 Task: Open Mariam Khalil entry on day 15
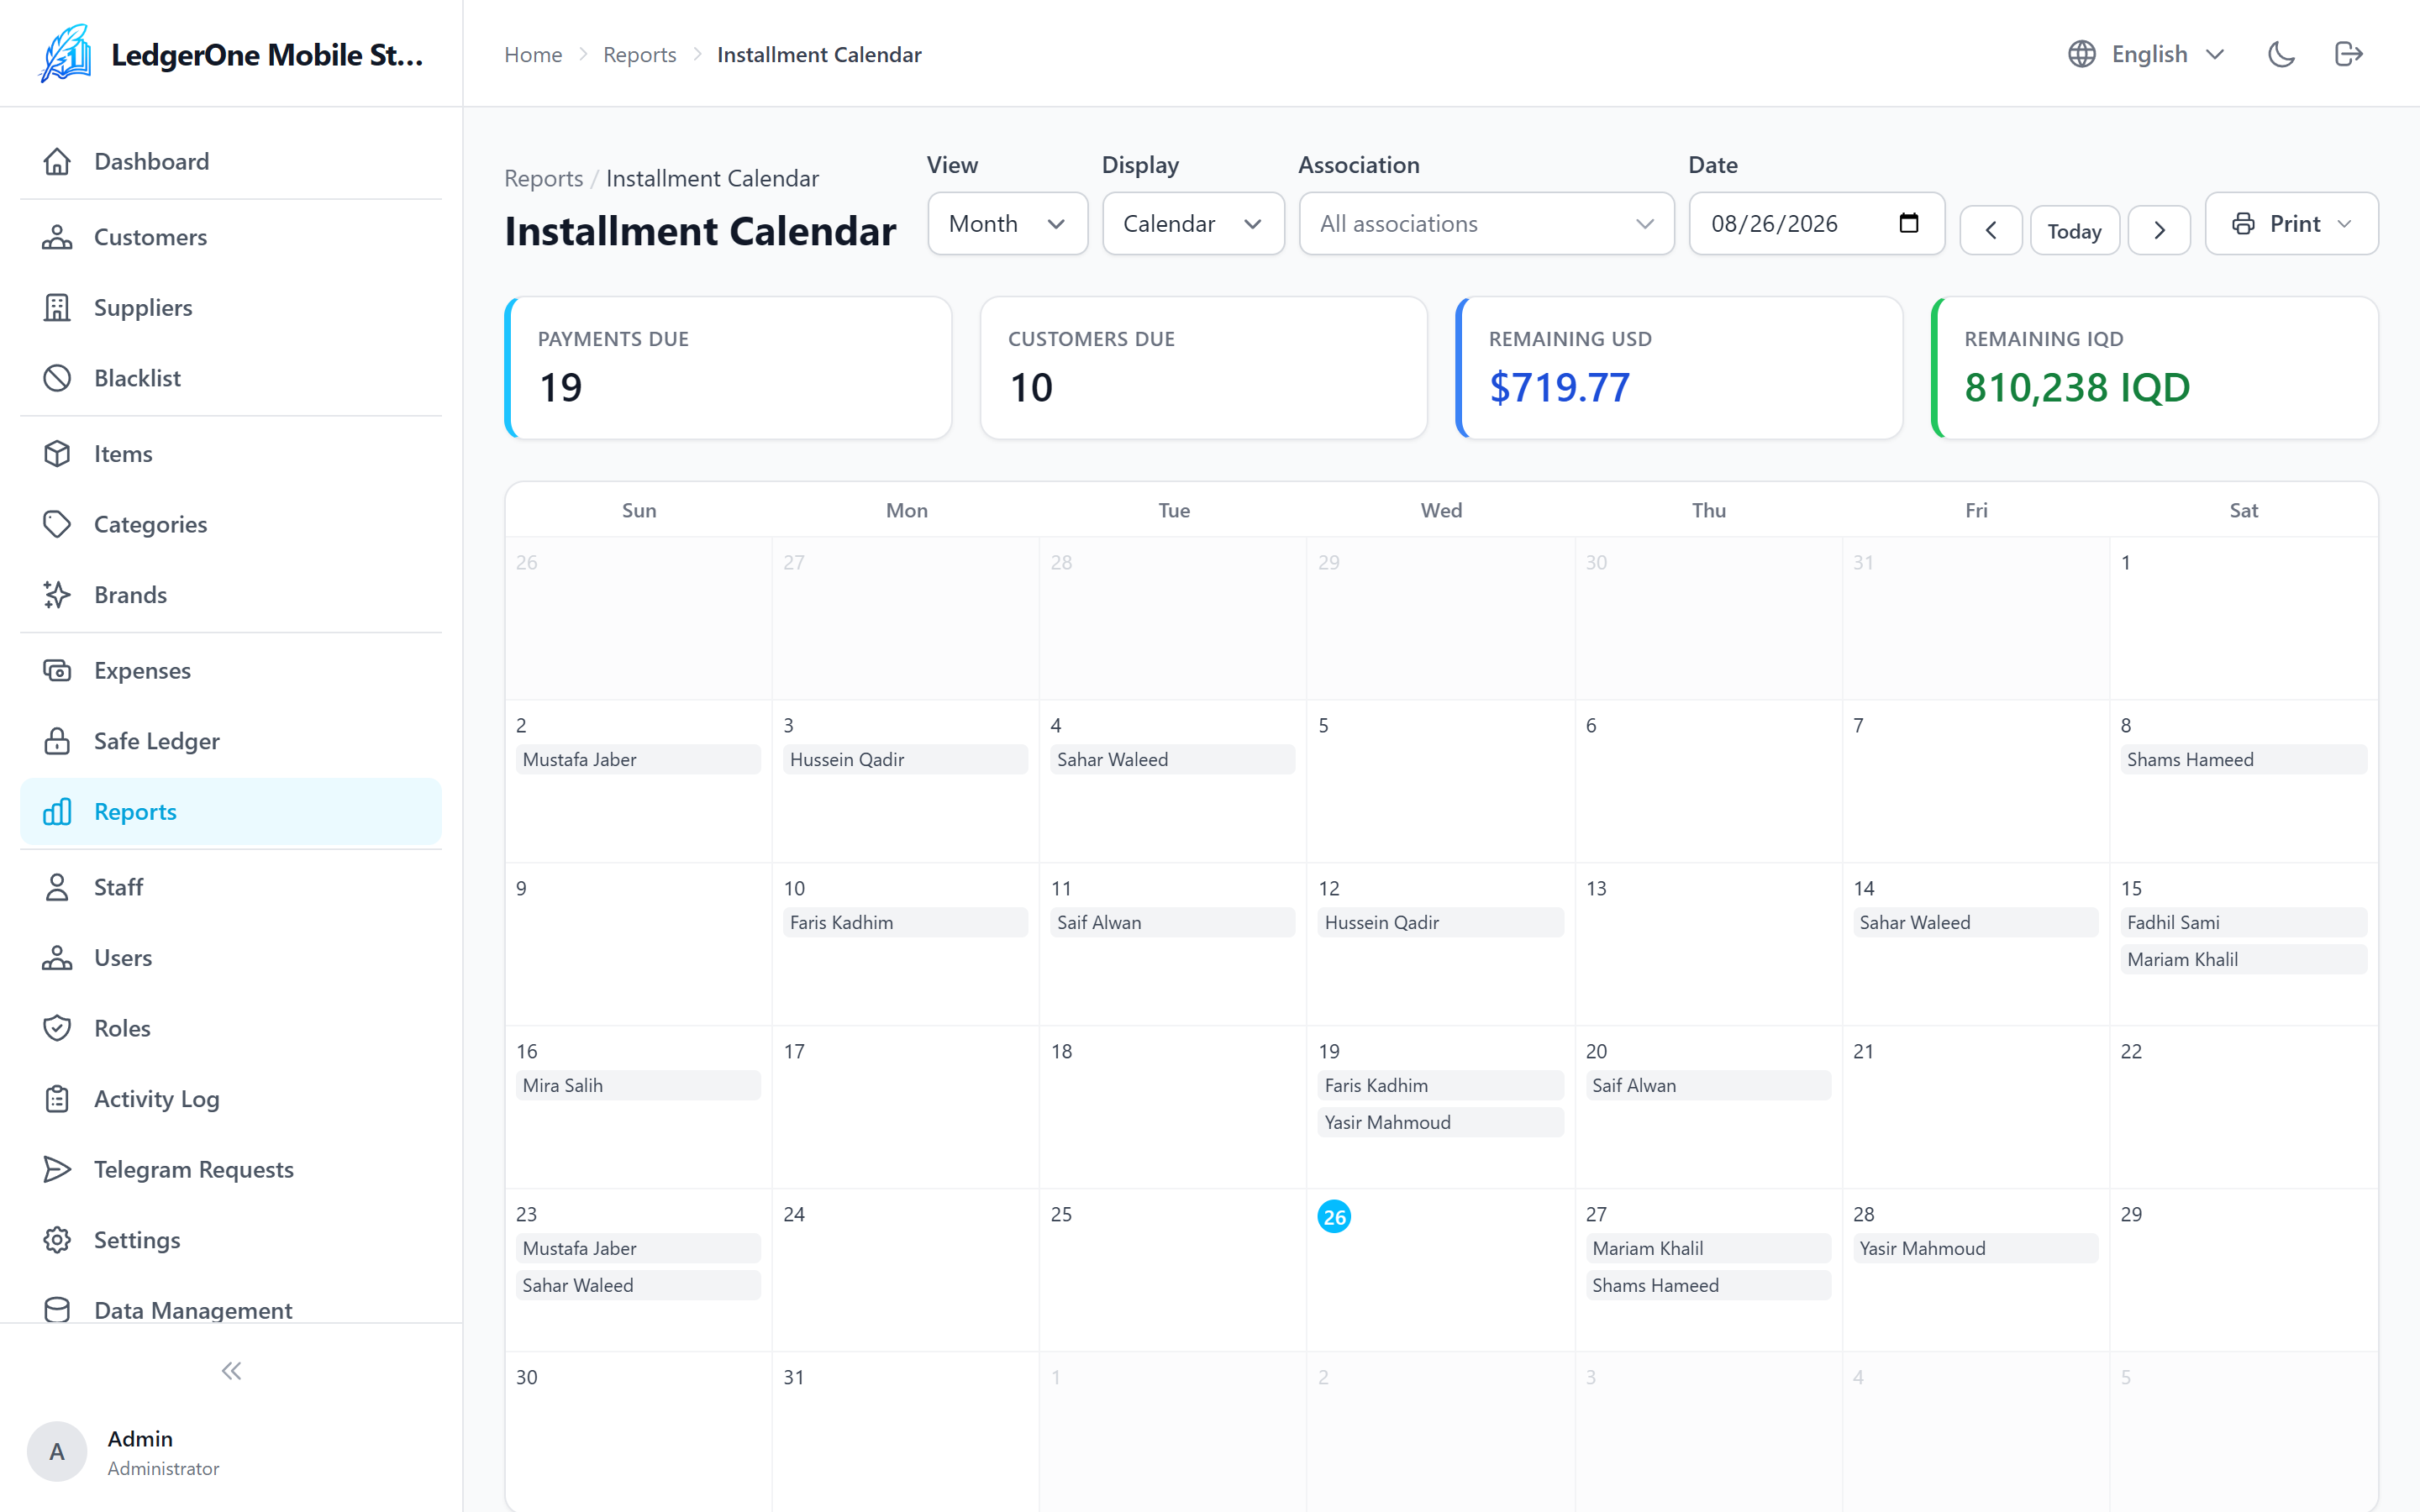coord(2243,959)
